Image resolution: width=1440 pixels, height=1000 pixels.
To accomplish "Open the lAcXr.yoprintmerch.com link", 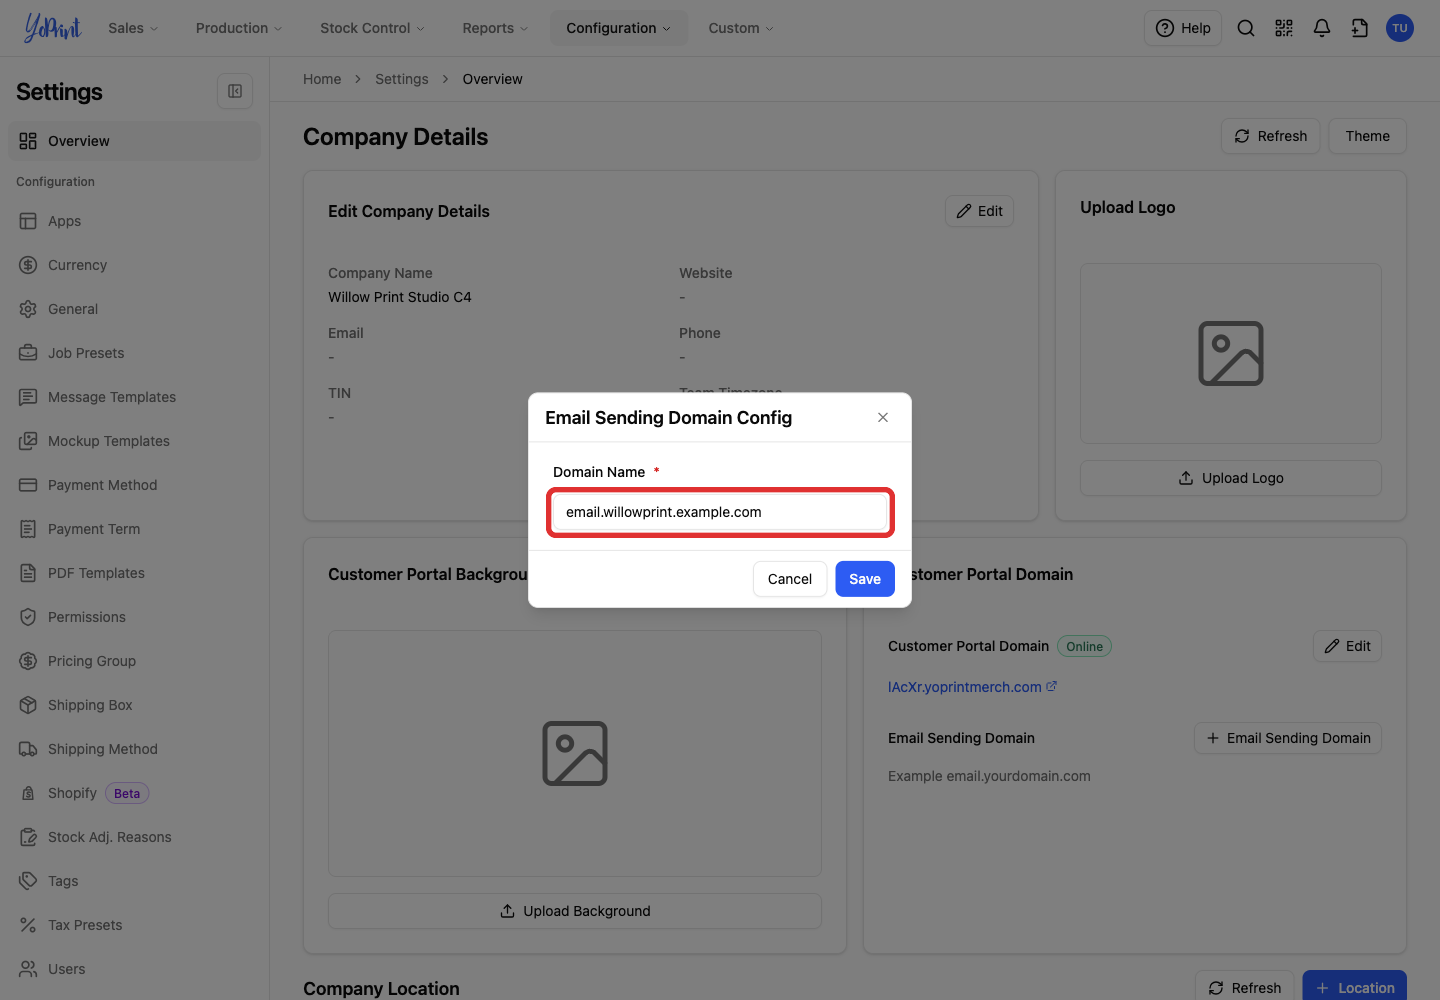I will click(965, 687).
